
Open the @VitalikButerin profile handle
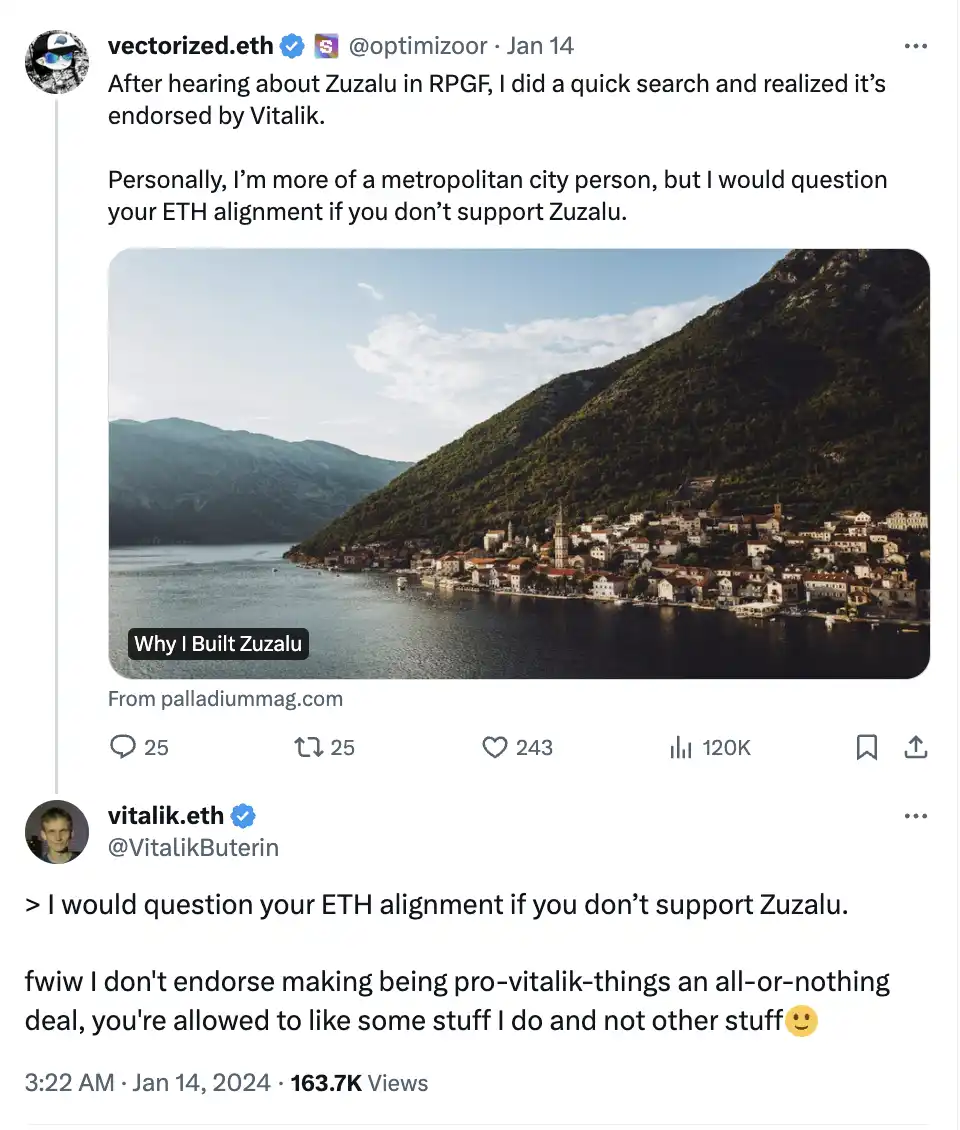coord(193,848)
